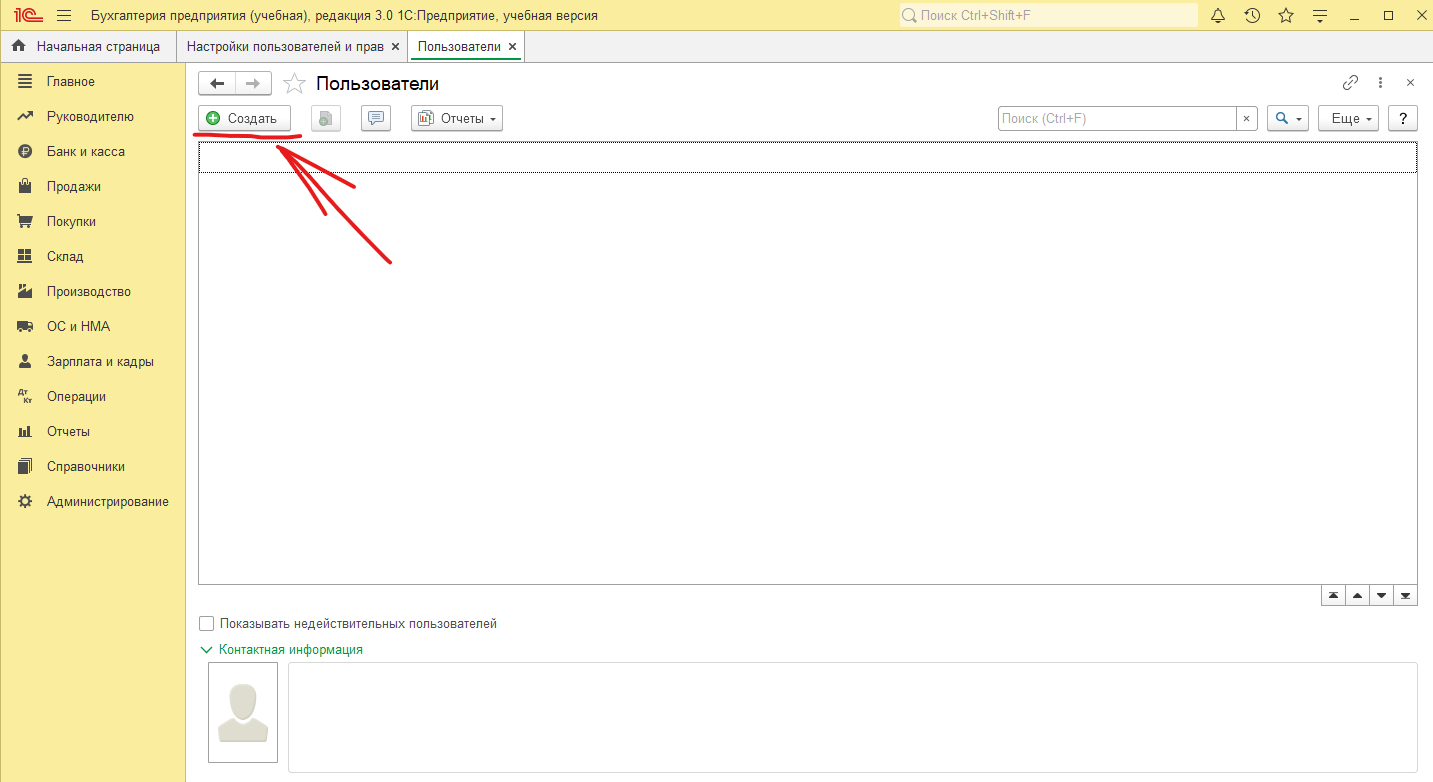Switch to Настройки пользователей и прав tab
This screenshot has width=1433, height=782.
[285, 46]
